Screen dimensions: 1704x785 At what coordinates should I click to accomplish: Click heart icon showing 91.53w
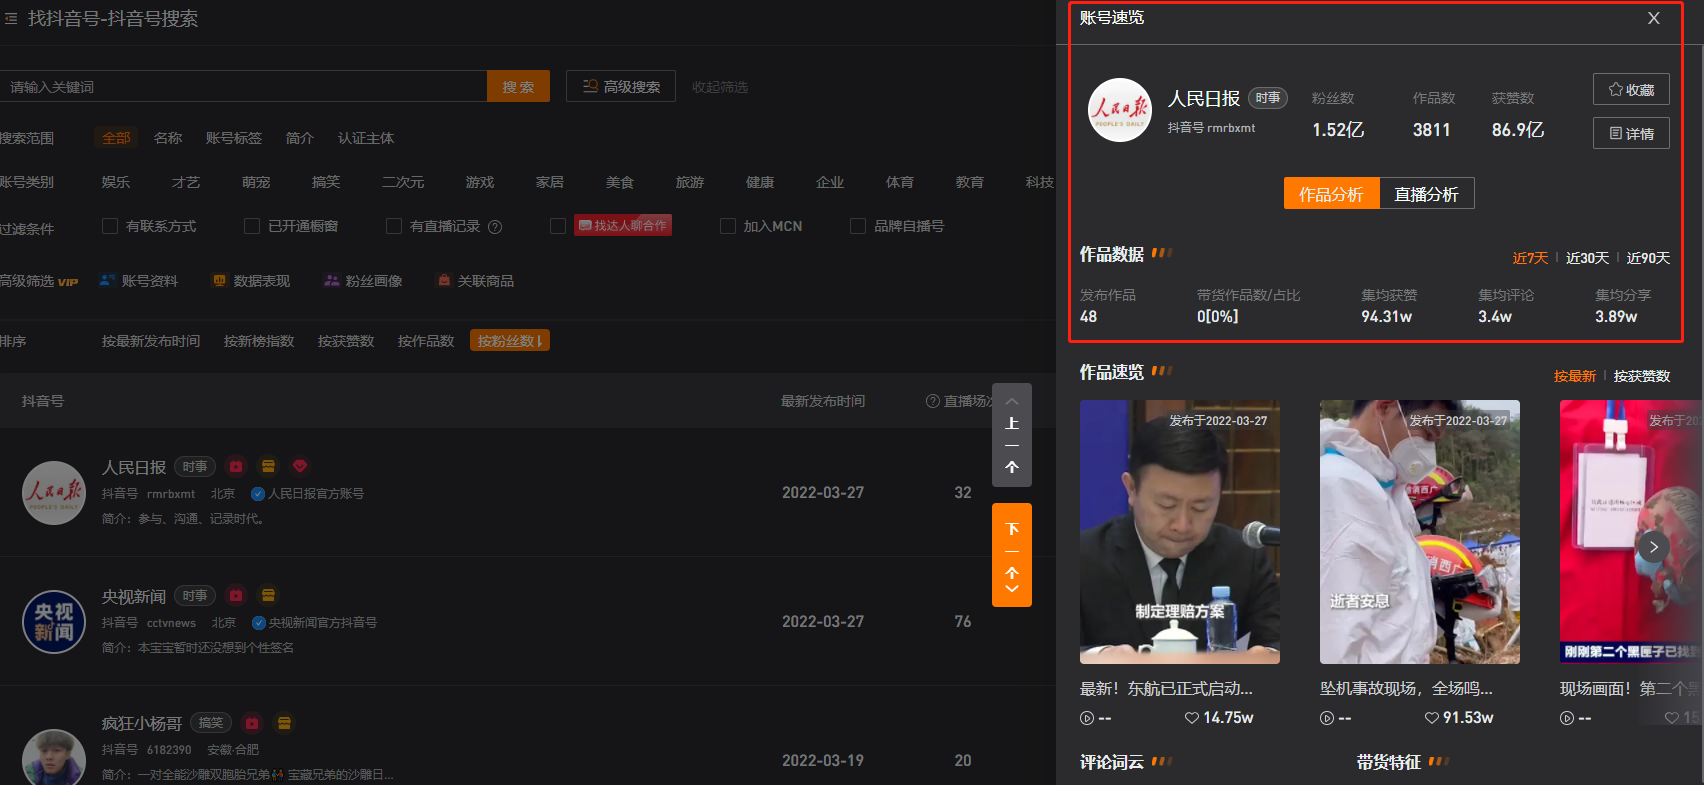(x=1432, y=718)
